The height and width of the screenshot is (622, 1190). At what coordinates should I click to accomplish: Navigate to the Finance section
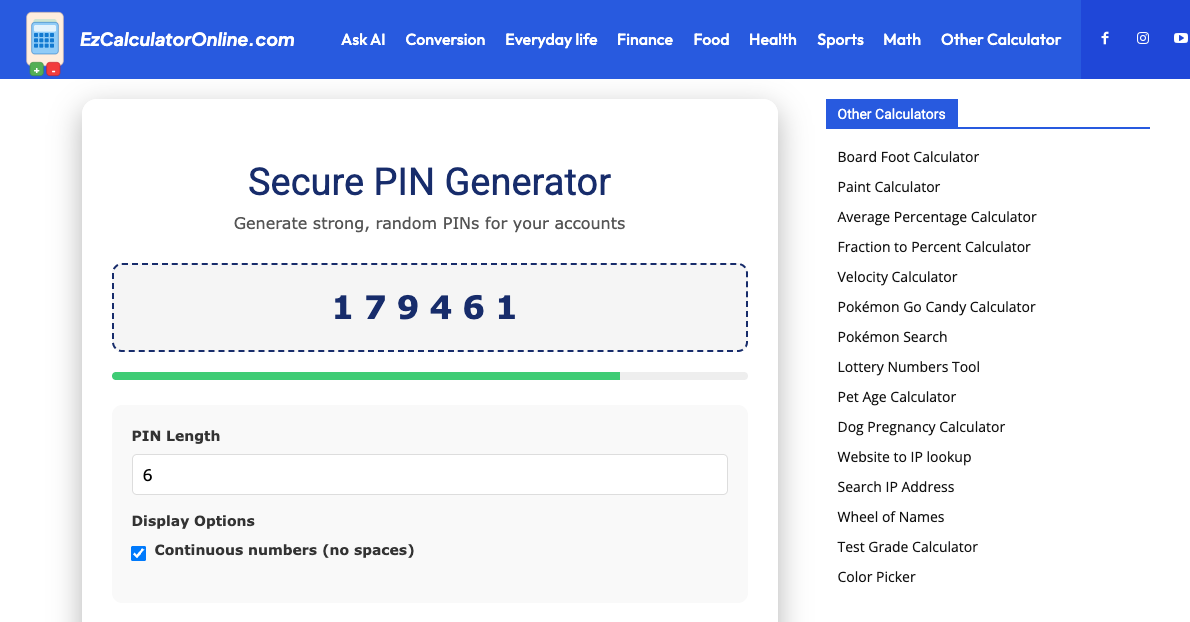click(645, 39)
